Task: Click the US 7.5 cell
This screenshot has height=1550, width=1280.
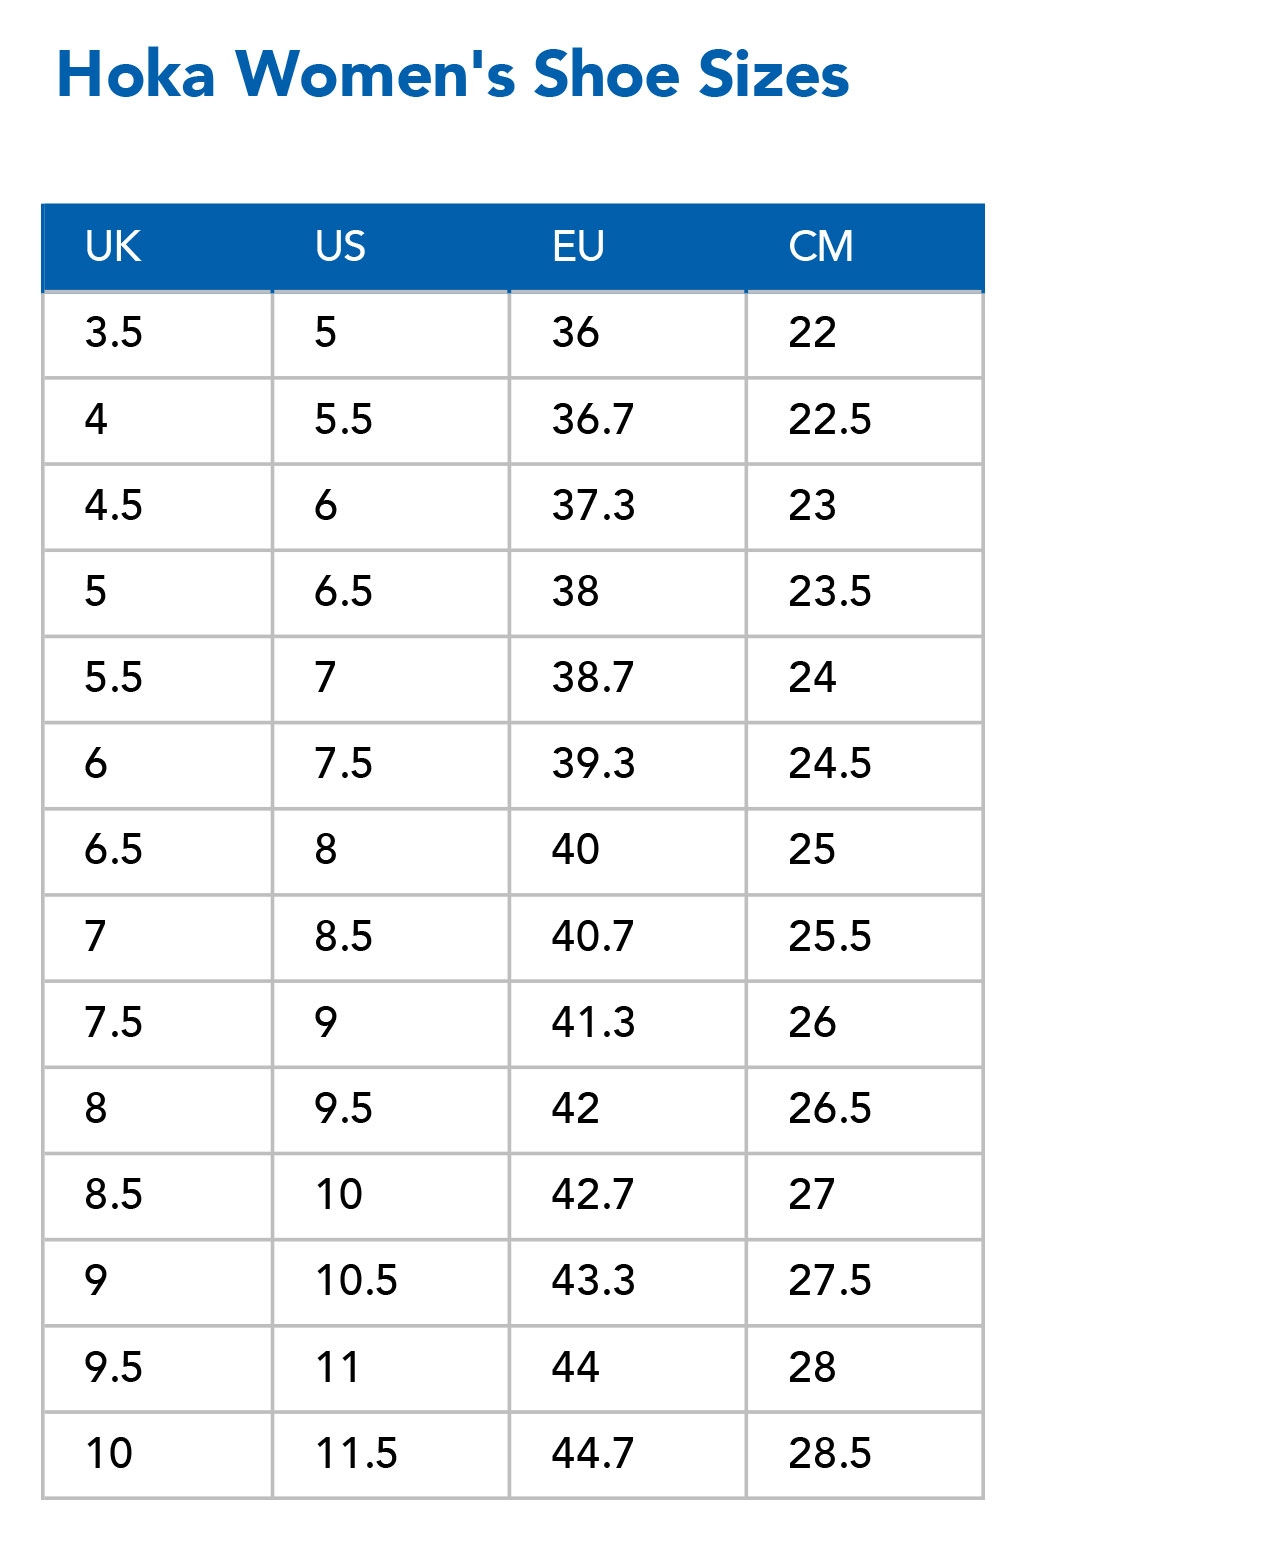Action: [x=343, y=764]
